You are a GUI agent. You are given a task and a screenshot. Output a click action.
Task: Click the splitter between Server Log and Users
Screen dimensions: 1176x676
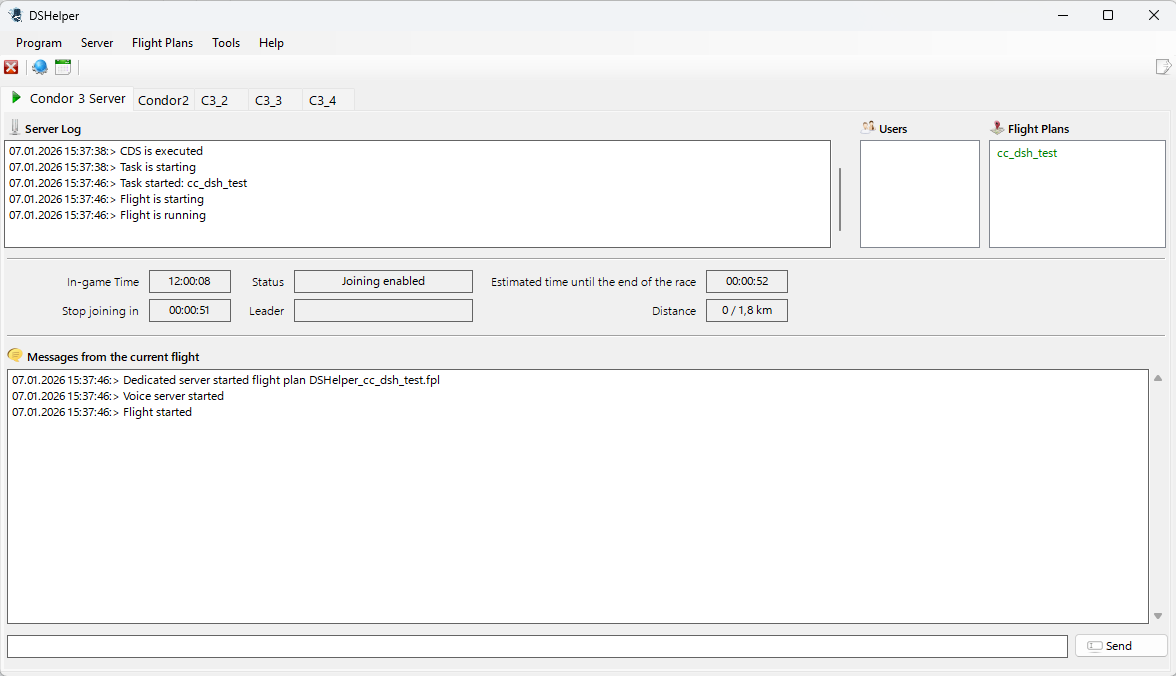(840, 198)
